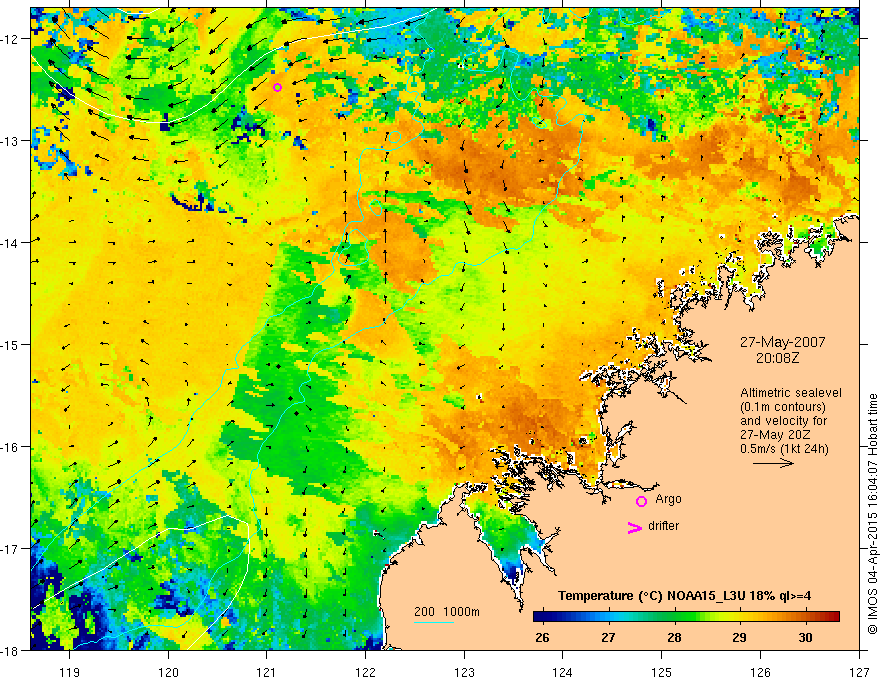Select the '27-May-2007' date text
The image size is (880, 680).
(x=782, y=342)
